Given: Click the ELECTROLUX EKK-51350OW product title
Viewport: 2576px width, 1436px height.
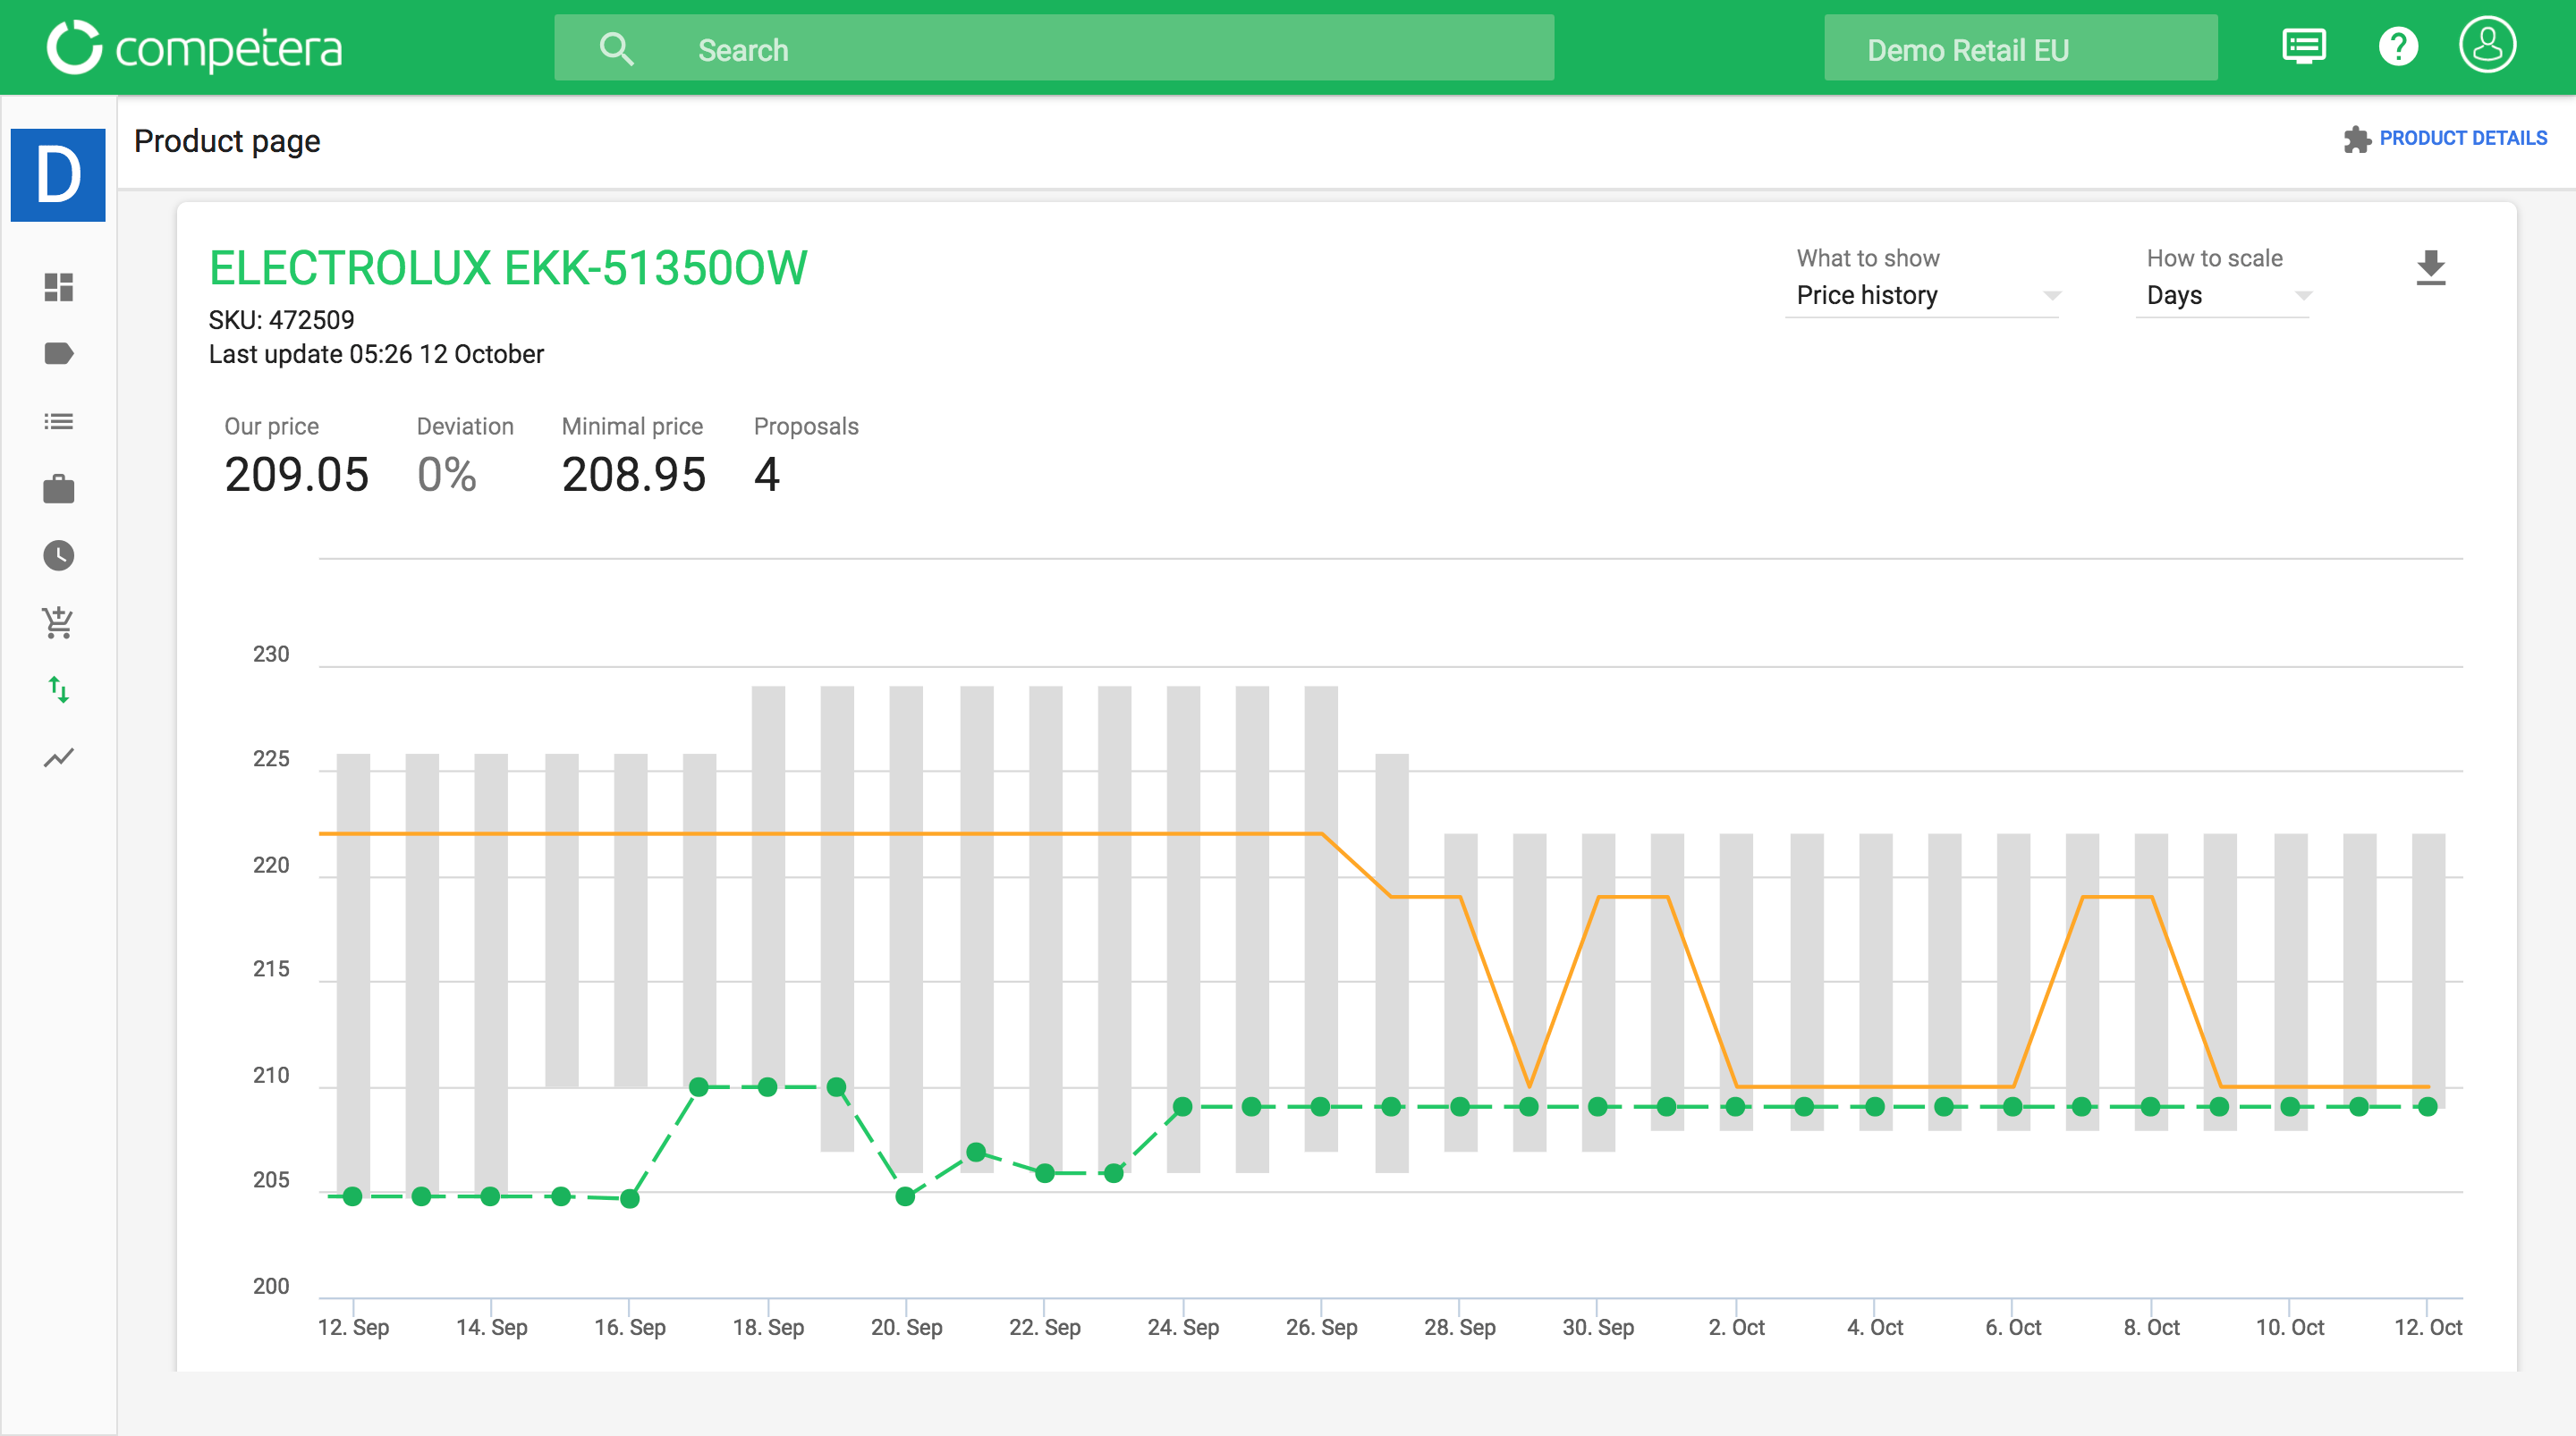Looking at the screenshot, I should (508, 267).
